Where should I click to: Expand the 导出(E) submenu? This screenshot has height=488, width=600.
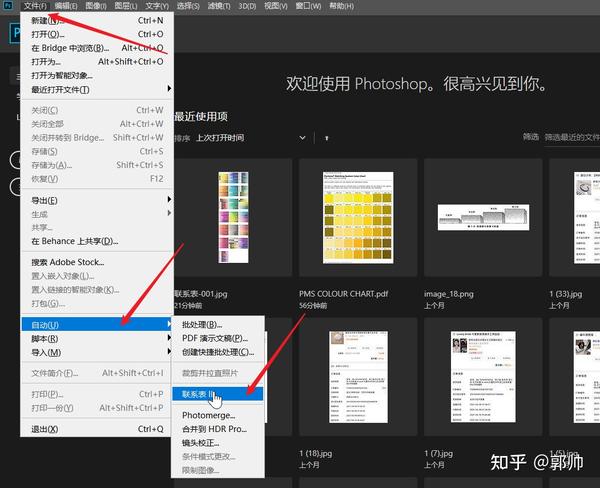click(x=97, y=200)
